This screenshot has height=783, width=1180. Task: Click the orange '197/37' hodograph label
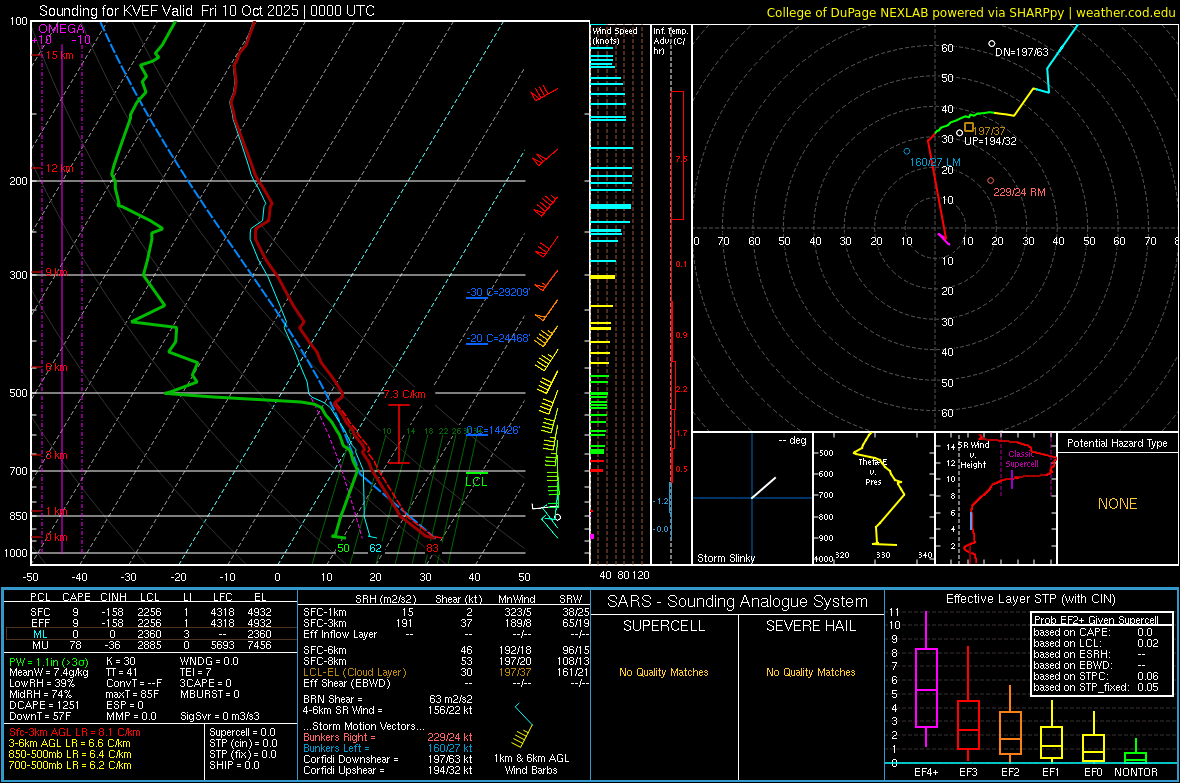click(x=990, y=131)
